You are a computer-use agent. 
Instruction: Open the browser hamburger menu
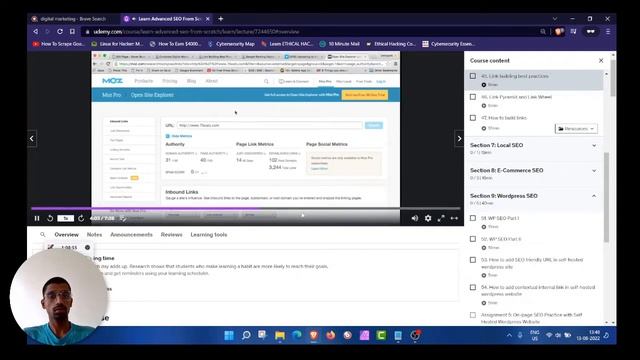tap(608, 31)
